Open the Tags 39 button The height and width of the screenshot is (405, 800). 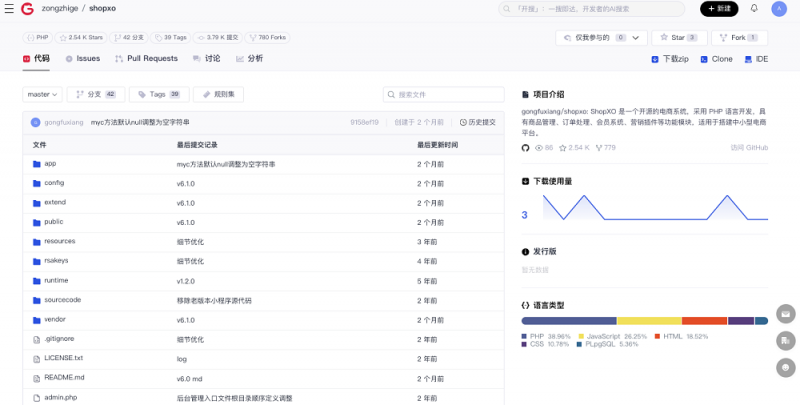coord(159,94)
